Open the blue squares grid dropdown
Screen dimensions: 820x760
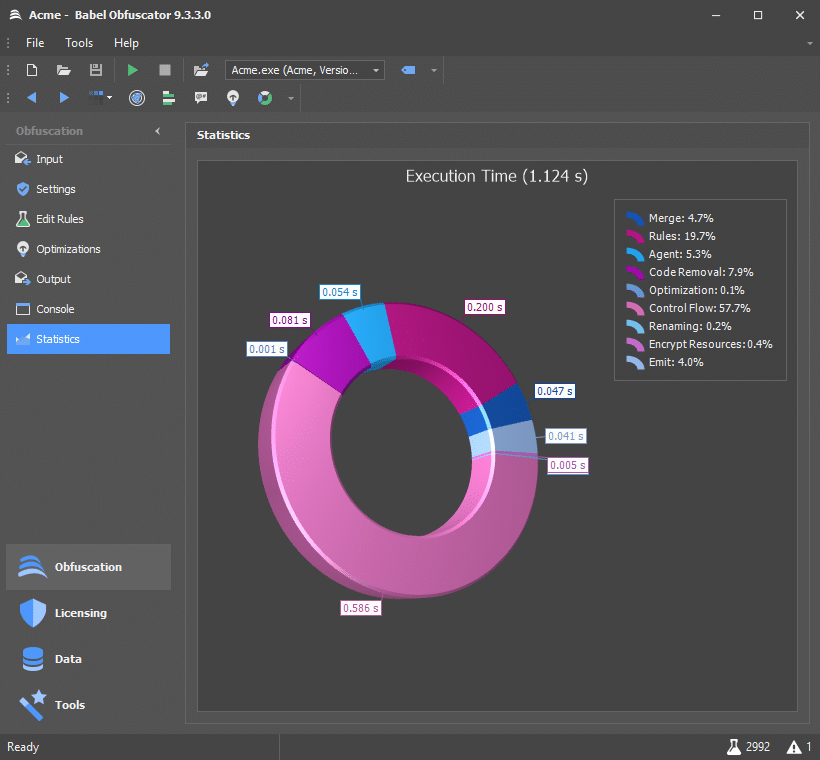[x=100, y=97]
